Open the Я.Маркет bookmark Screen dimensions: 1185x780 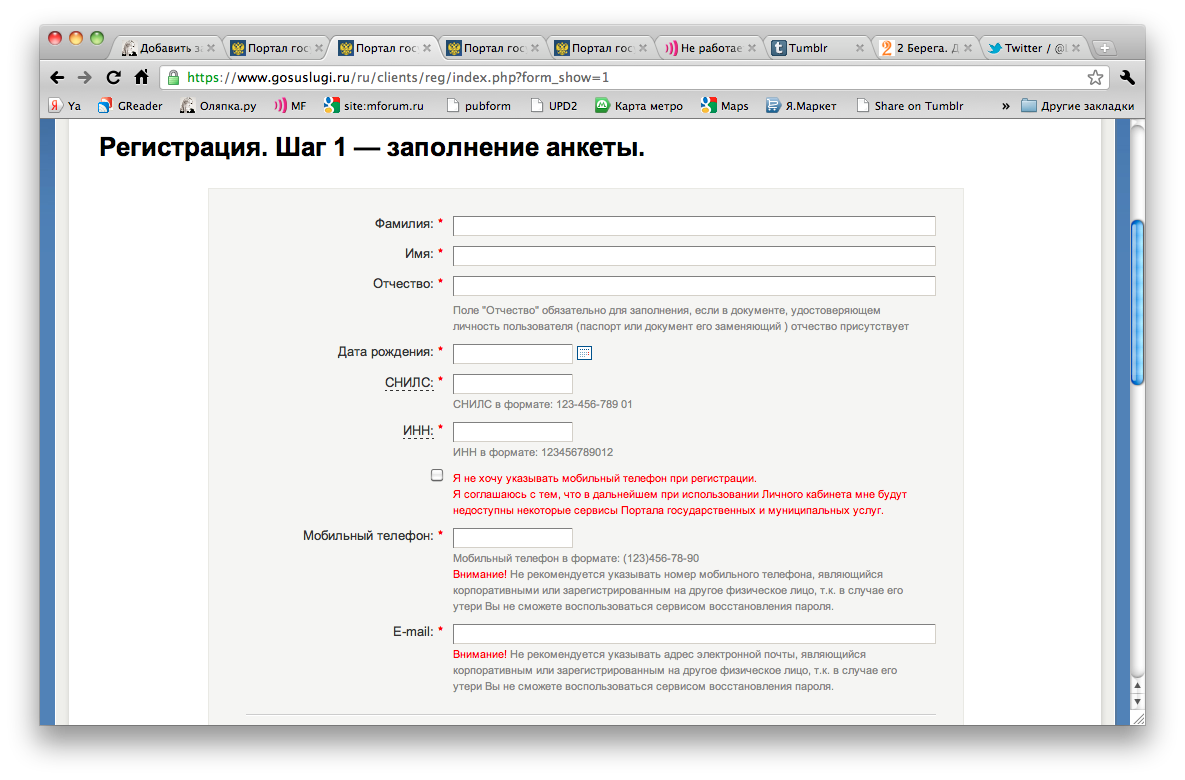click(x=801, y=106)
